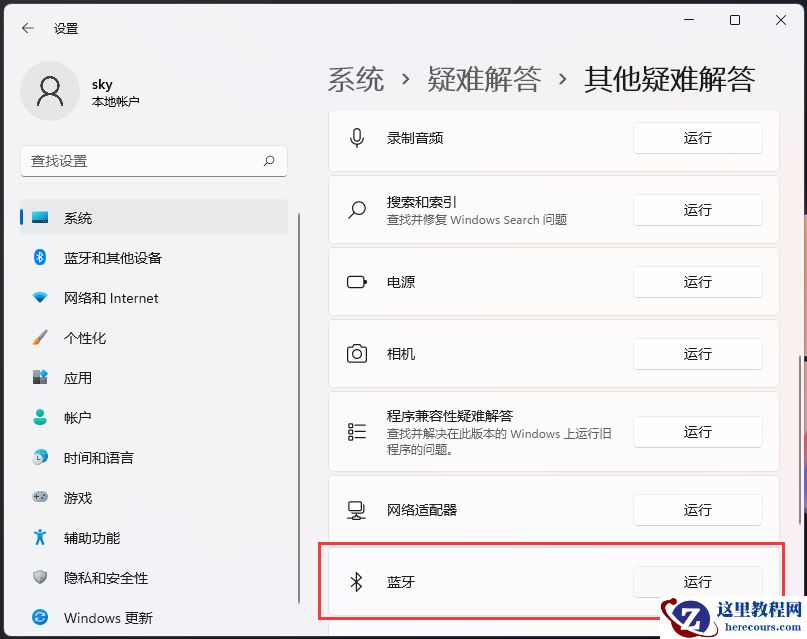Switch to 帐户 settings
Image resolution: width=807 pixels, height=639 pixels.
coord(77,418)
